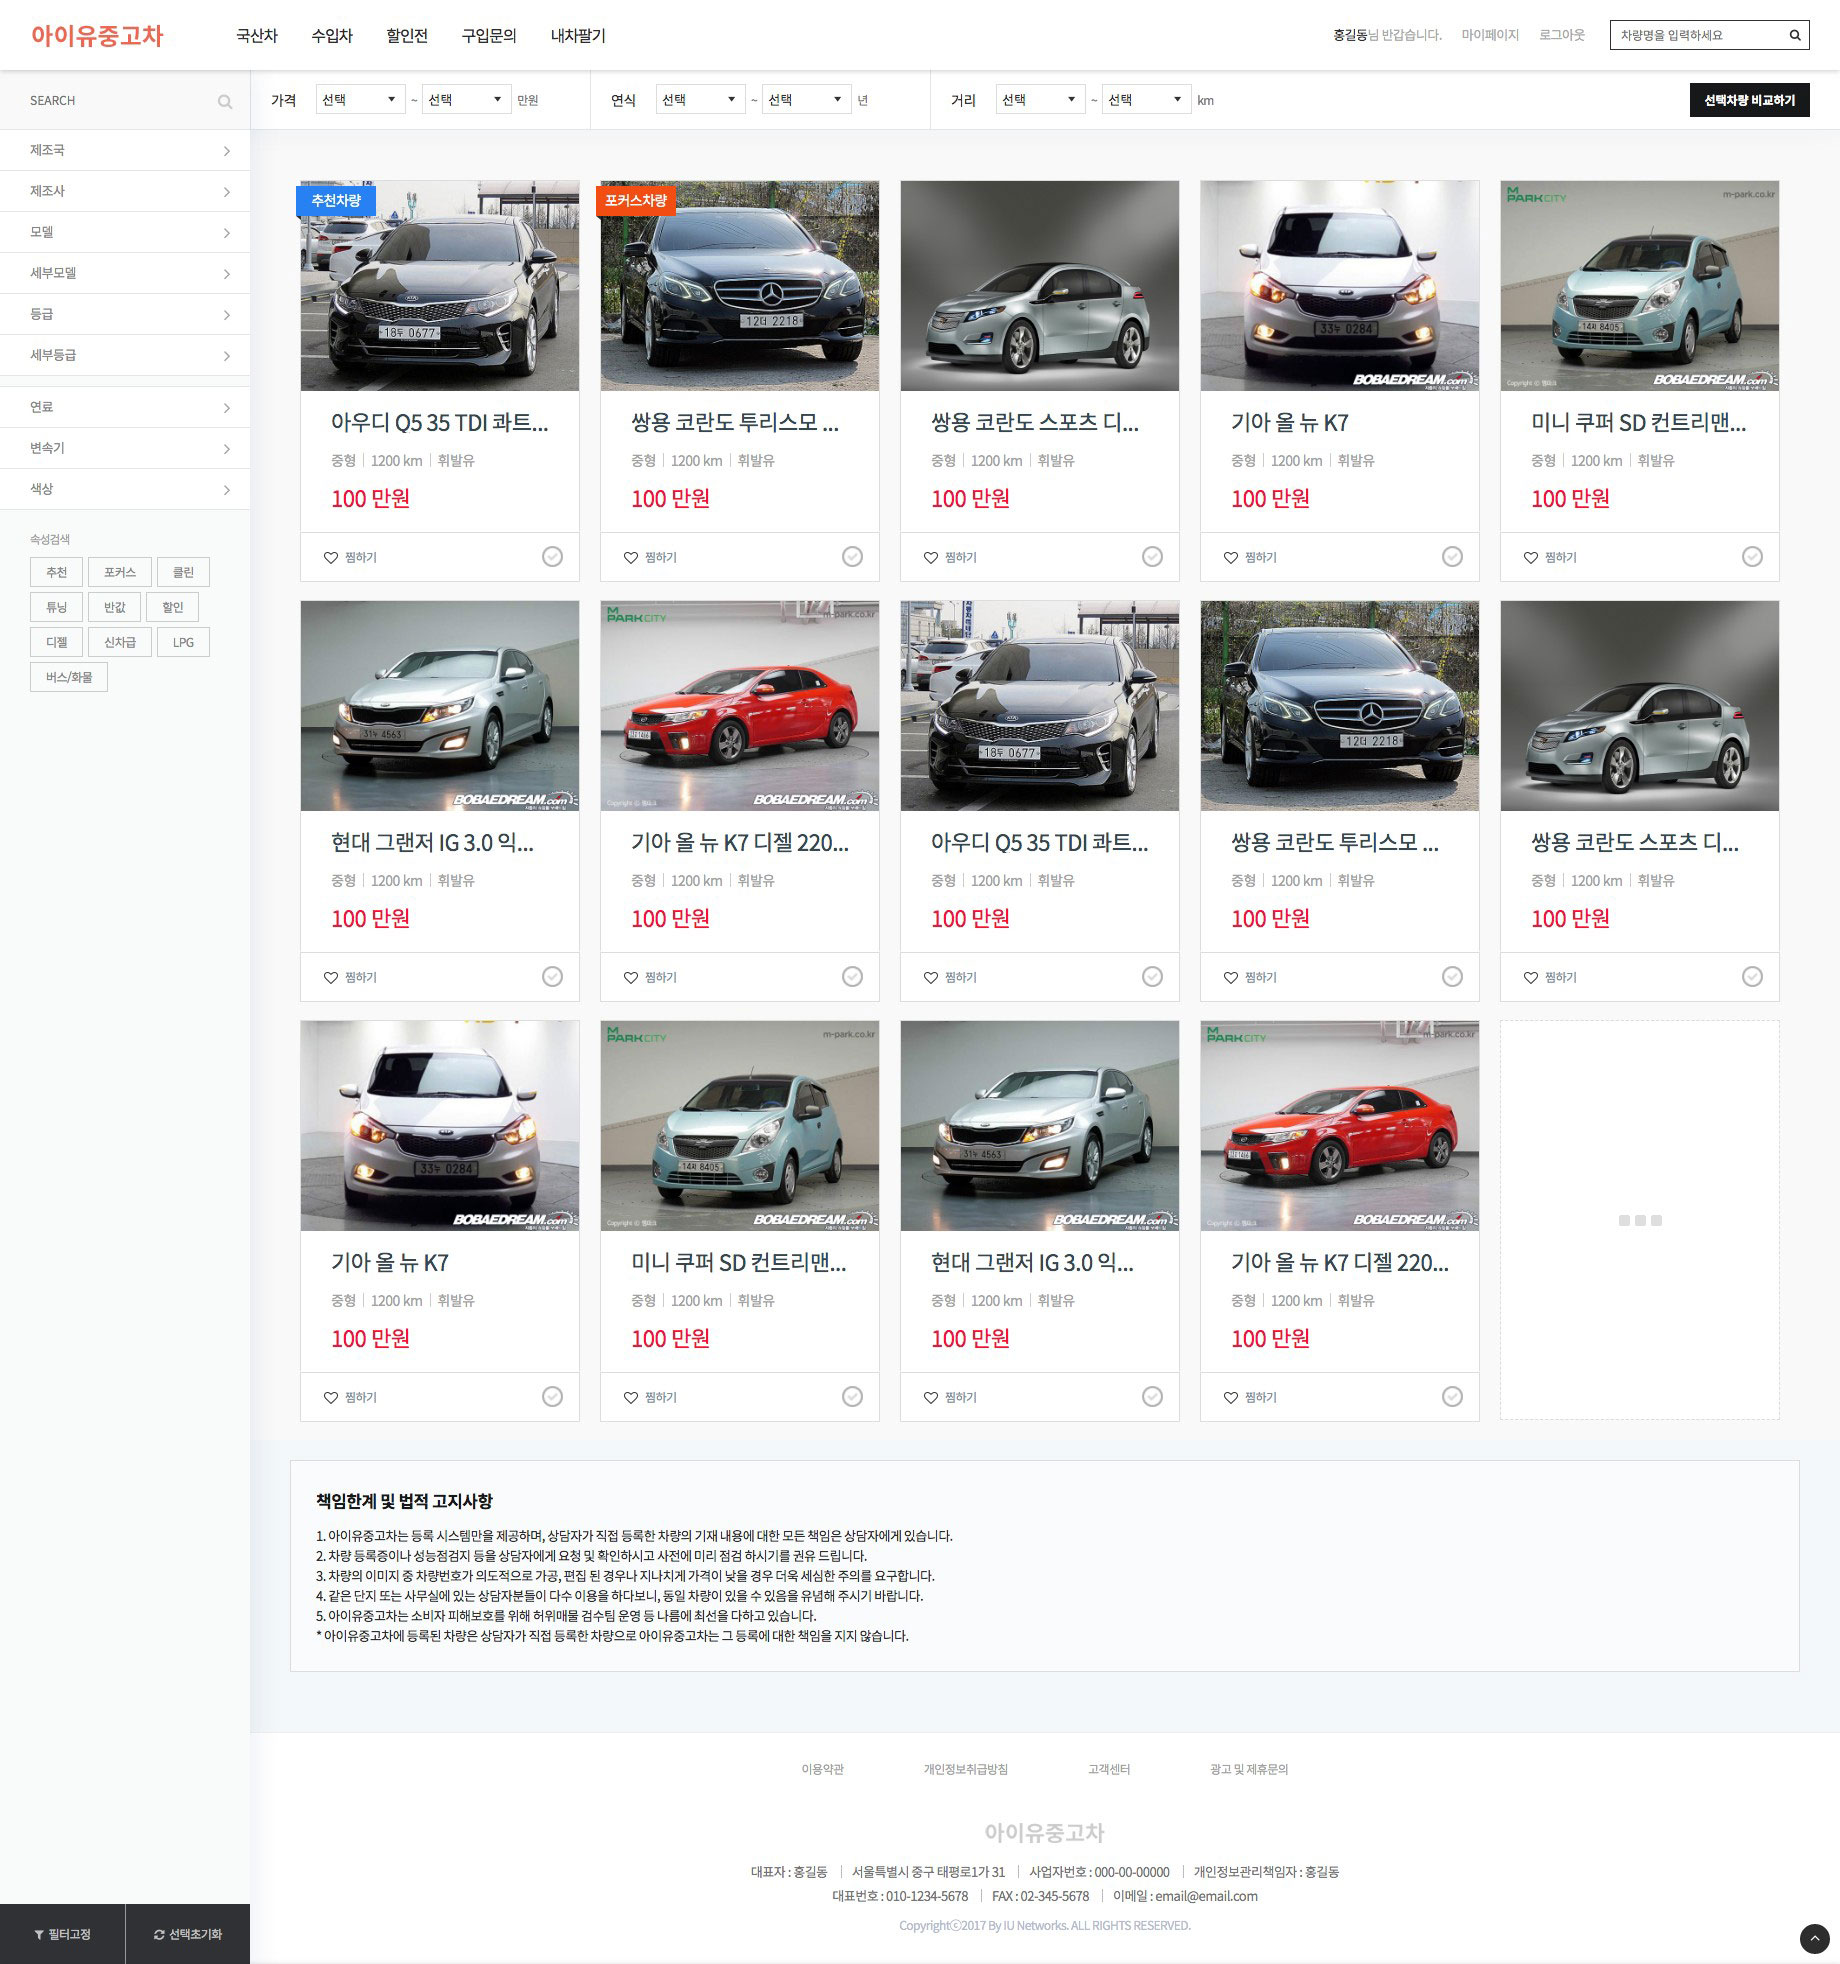Screen dimensions: 1840x1964
Task: Open the 추천차량 아우디 Q5 car thumbnail
Action: tap(440, 286)
